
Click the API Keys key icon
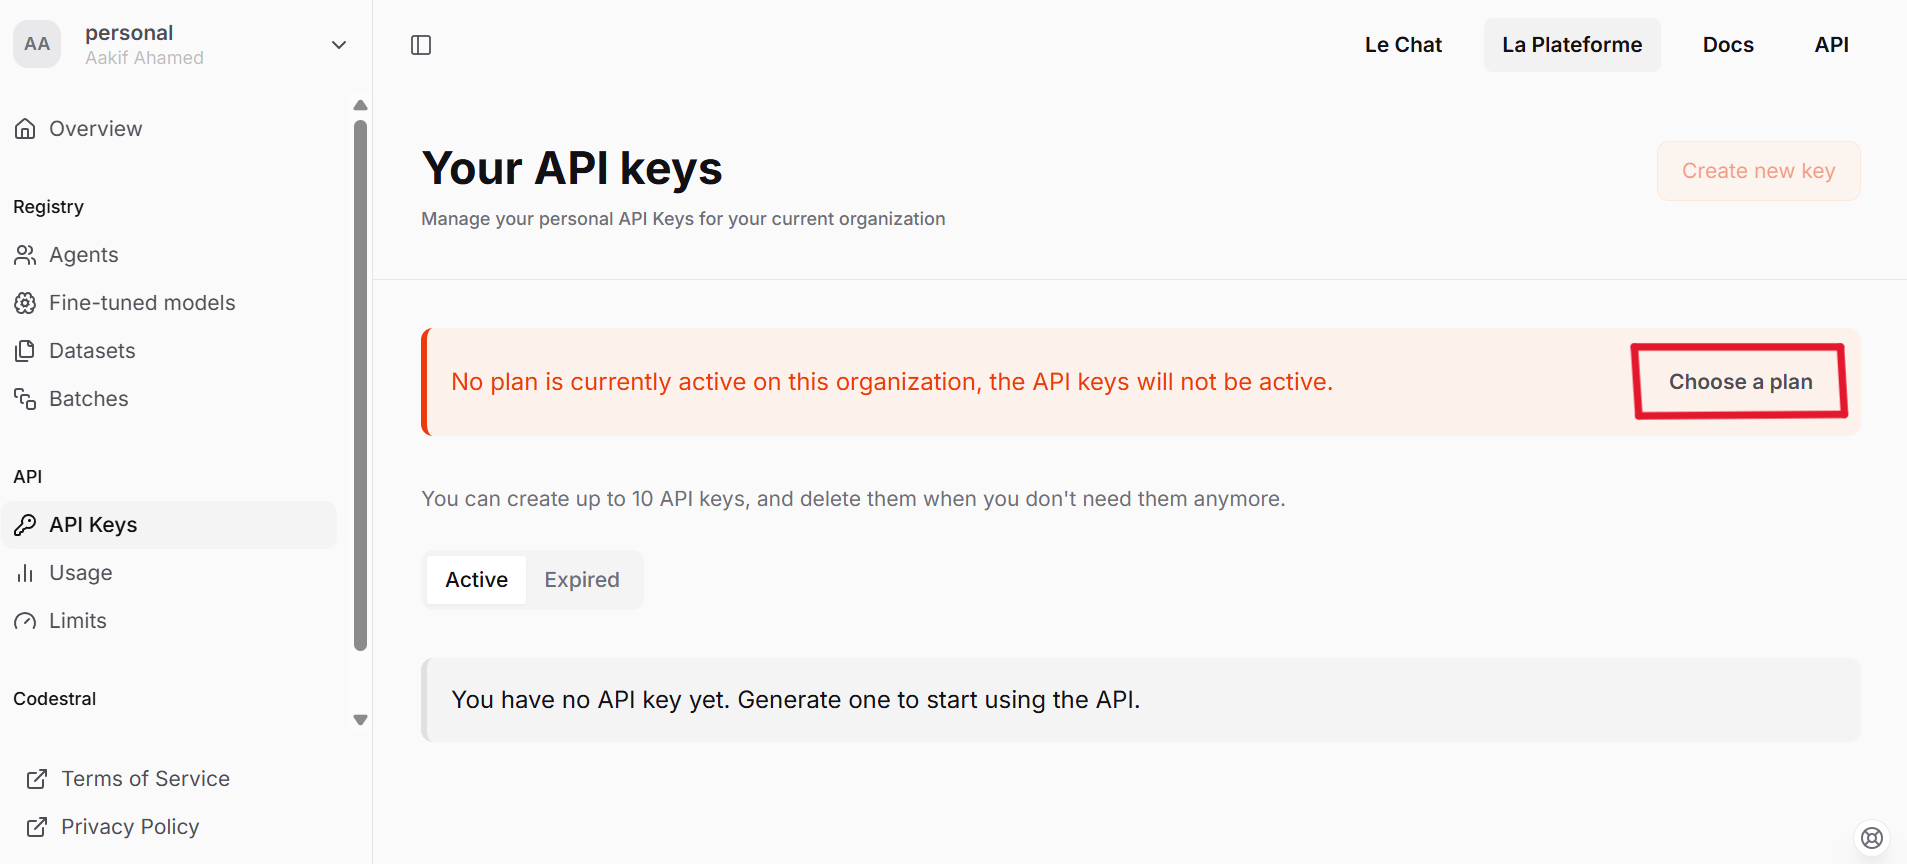pyautogui.click(x=25, y=525)
